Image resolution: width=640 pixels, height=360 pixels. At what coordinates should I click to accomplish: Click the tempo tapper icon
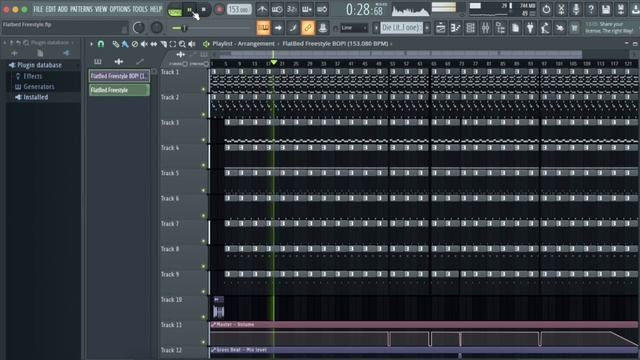(x=545, y=28)
